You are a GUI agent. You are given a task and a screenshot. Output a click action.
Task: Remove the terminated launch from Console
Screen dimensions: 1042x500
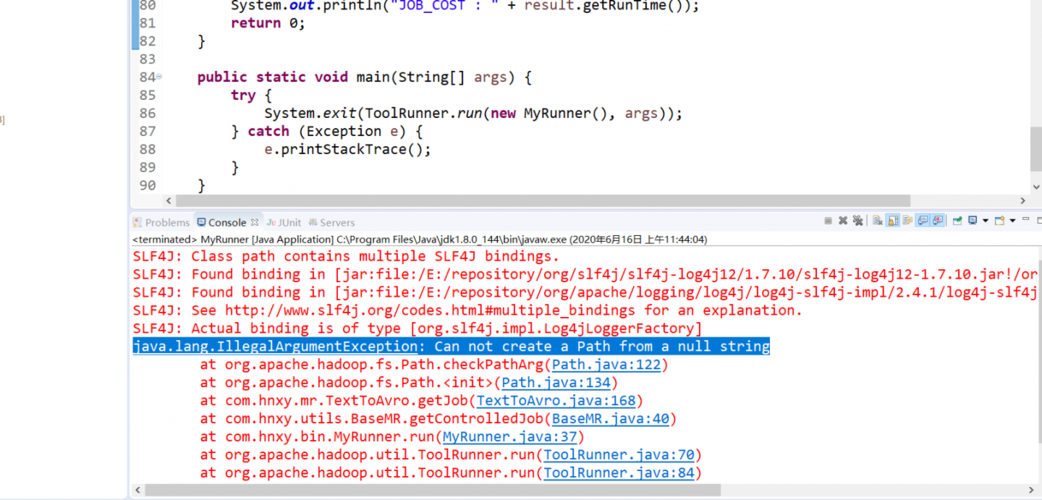843,221
